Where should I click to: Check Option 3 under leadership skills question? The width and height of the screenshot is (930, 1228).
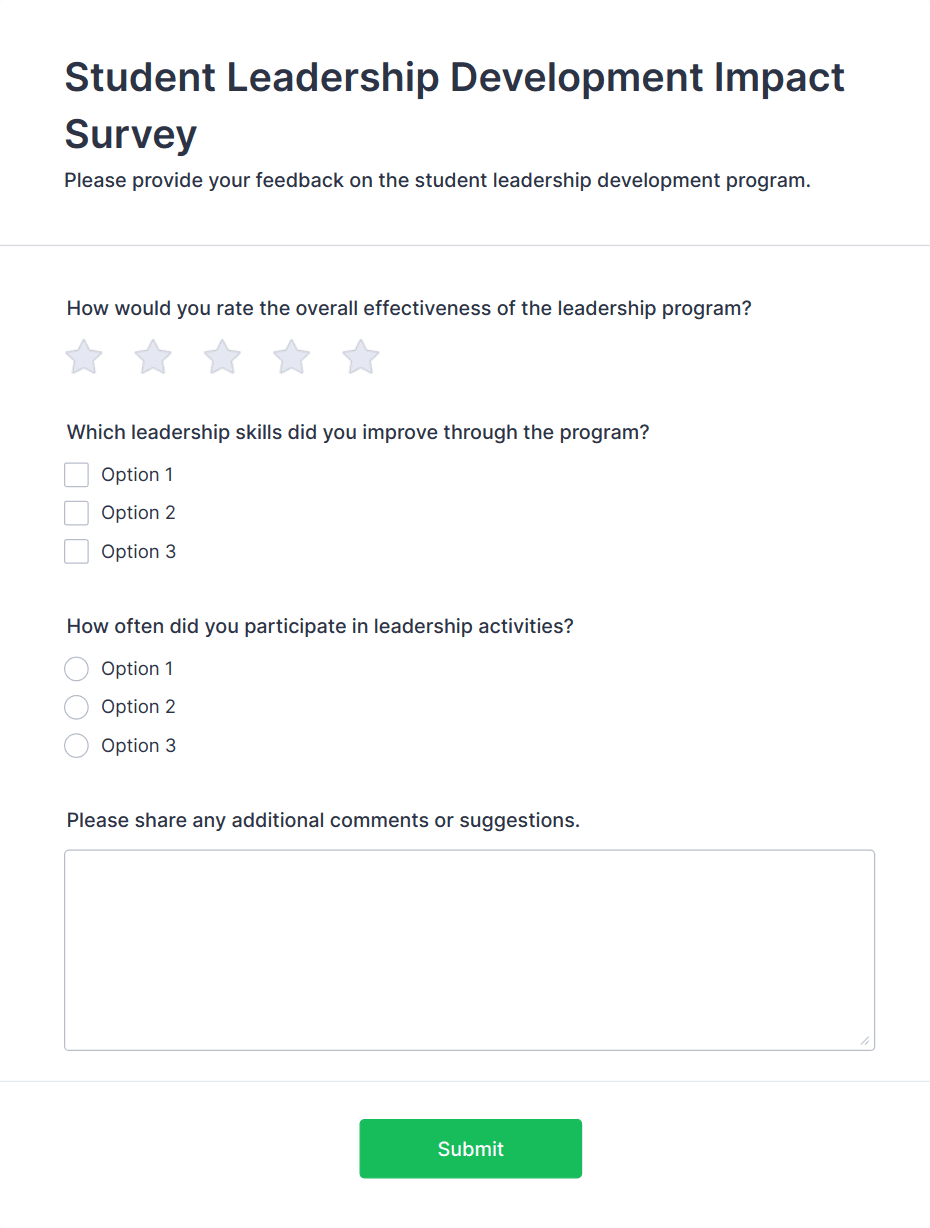pyautogui.click(x=76, y=551)
